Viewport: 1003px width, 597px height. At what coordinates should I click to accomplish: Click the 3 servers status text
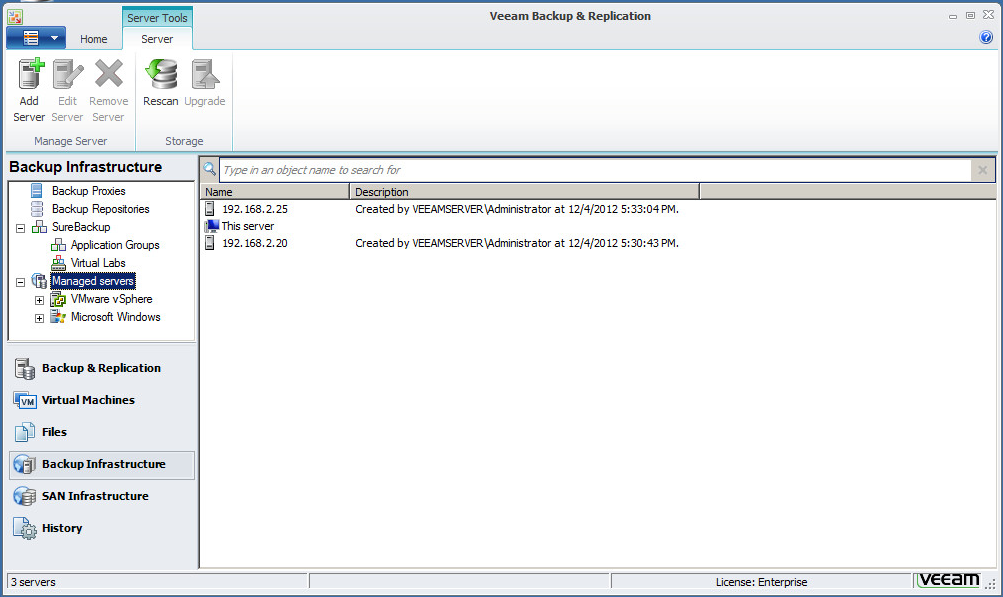pyautogui.click(x=33, y=582)
